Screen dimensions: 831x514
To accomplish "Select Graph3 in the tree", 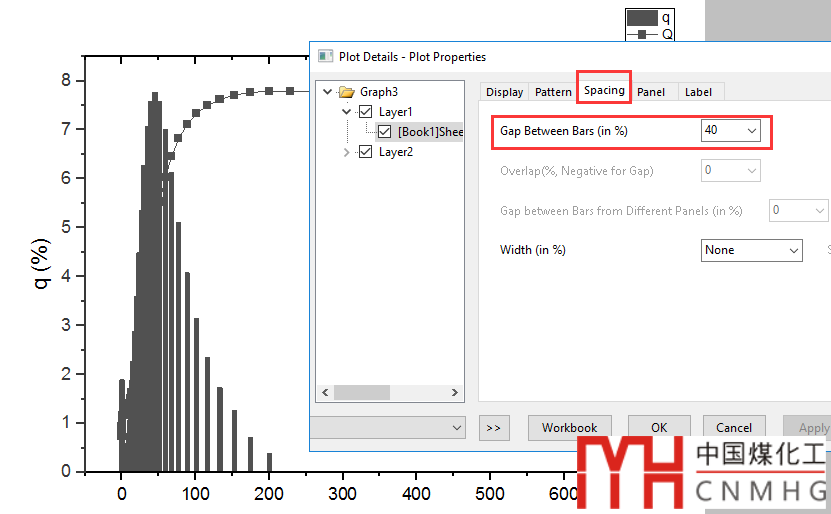I will 379,92.
